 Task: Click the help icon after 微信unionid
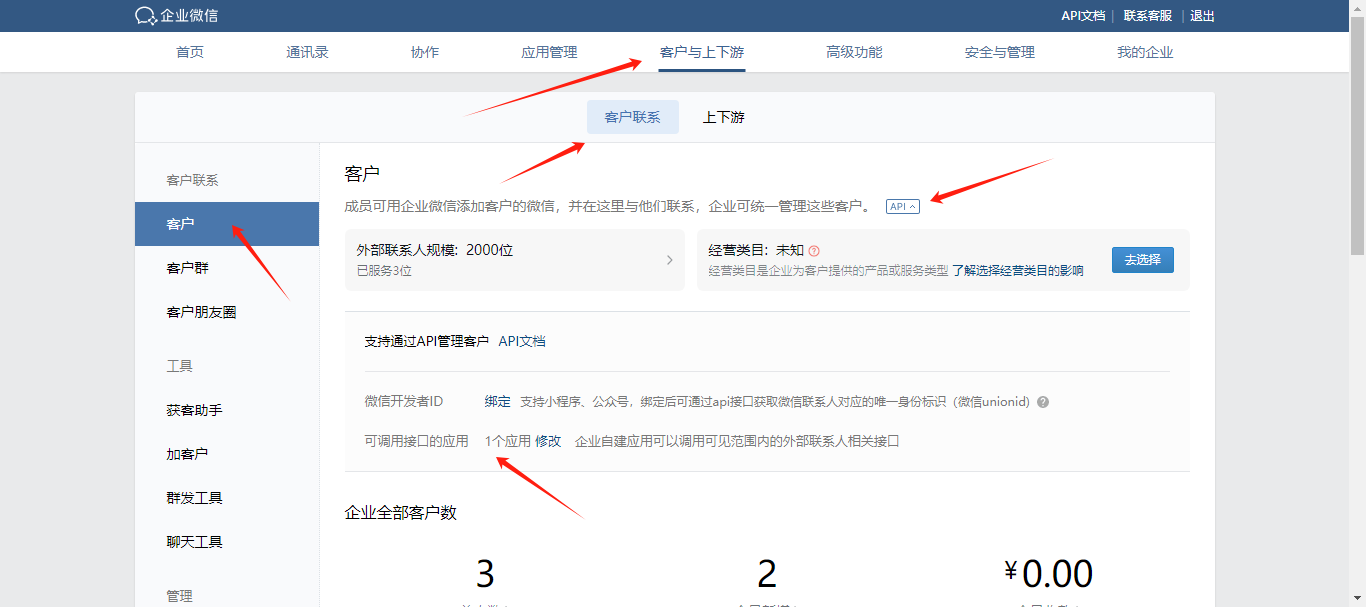click(x=1043, y=402)
